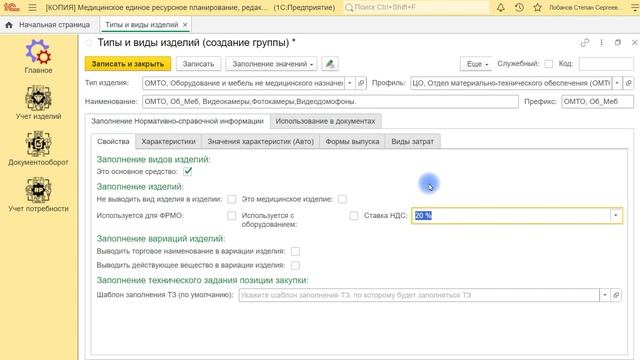Open the Учет изделий section icon

tap(38, 98)
